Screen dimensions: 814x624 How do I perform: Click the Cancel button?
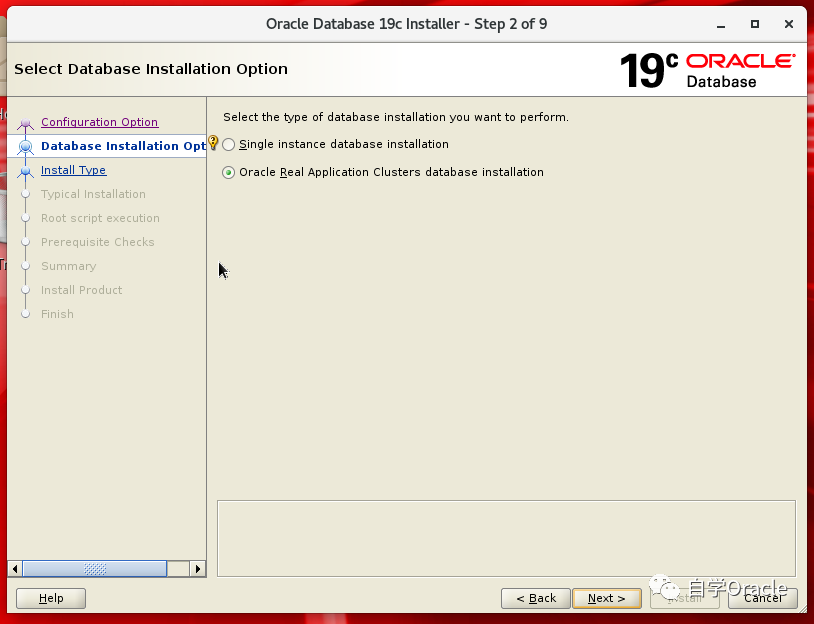pyautogui.click(x=763, y=599)
